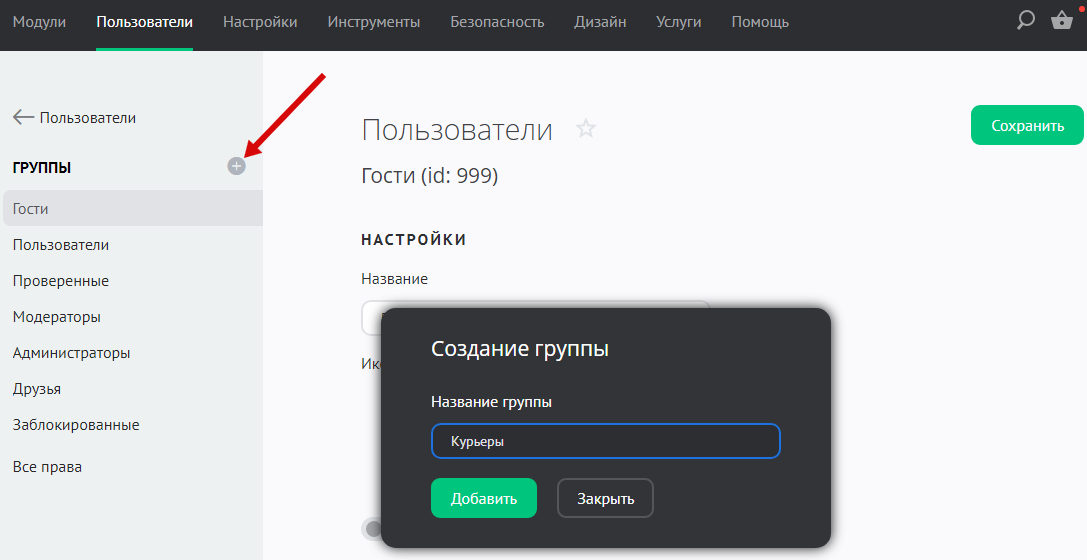
Task: Choose the Заблокированные group
Action: [76, 425]
